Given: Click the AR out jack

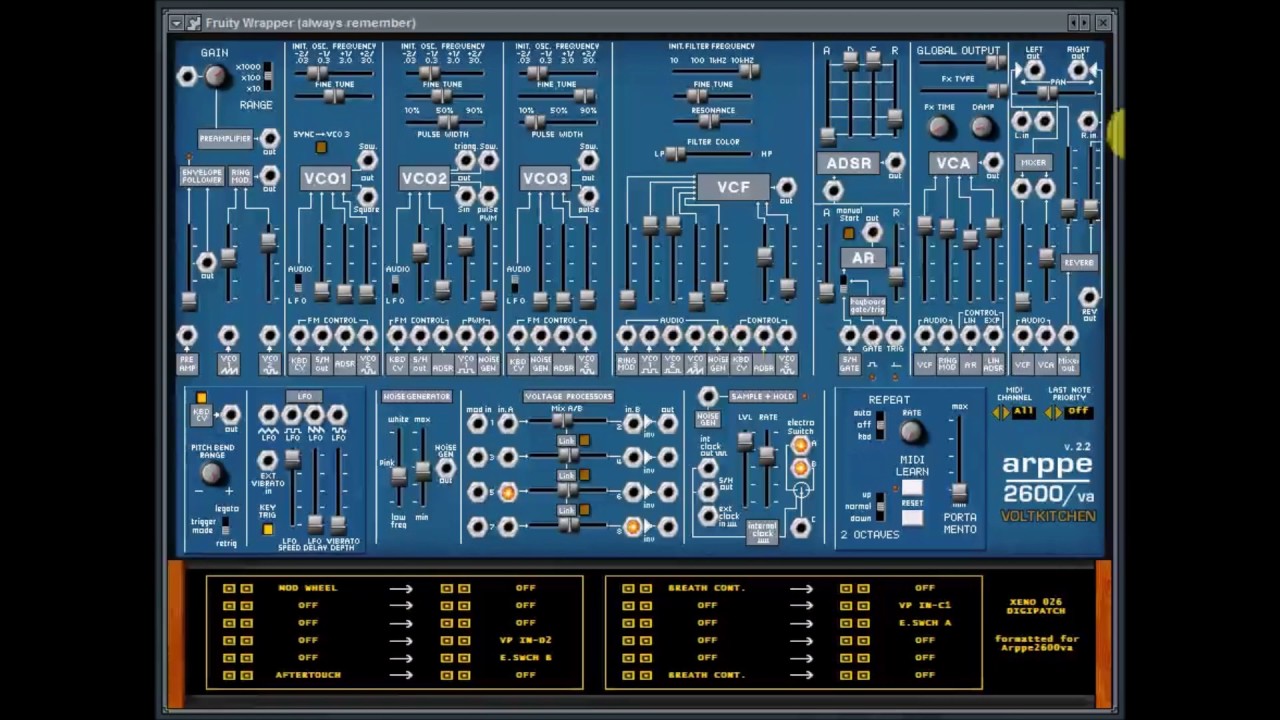Looking at the screenshot, I should [x=872, y=232].
